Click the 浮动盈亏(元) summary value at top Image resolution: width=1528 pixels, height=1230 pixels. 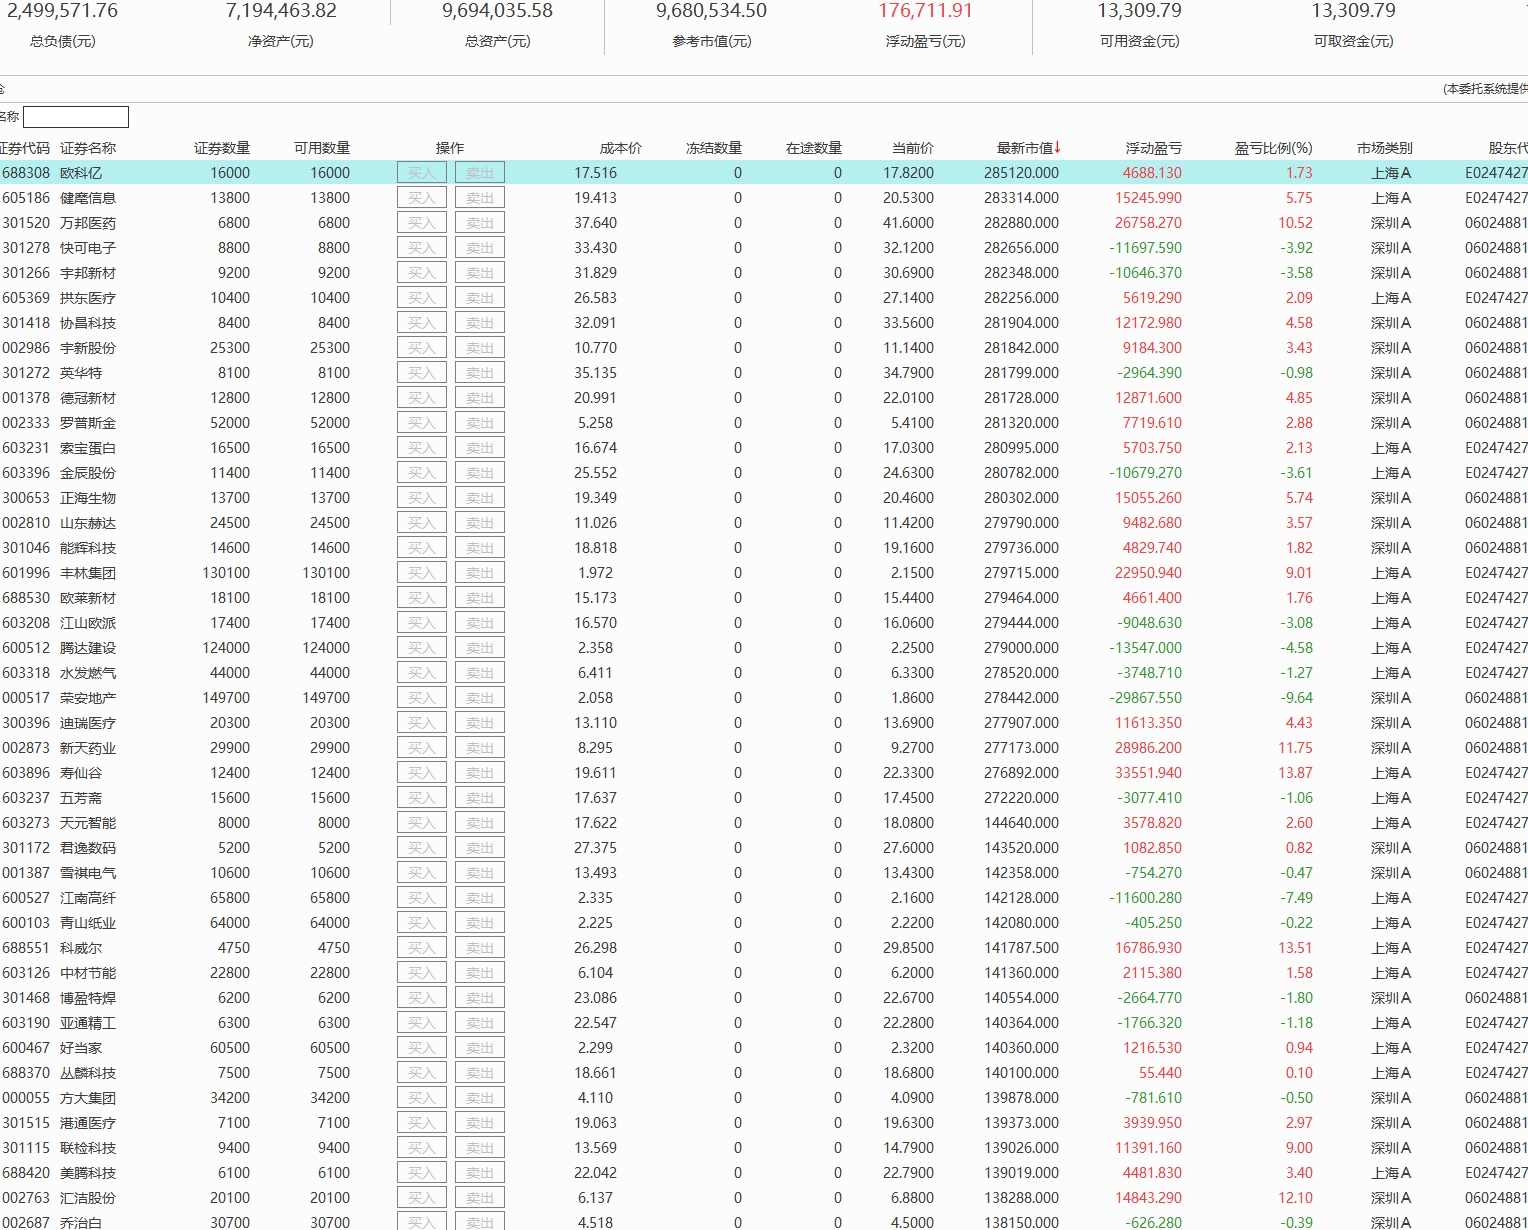click(x=925, y=11)
